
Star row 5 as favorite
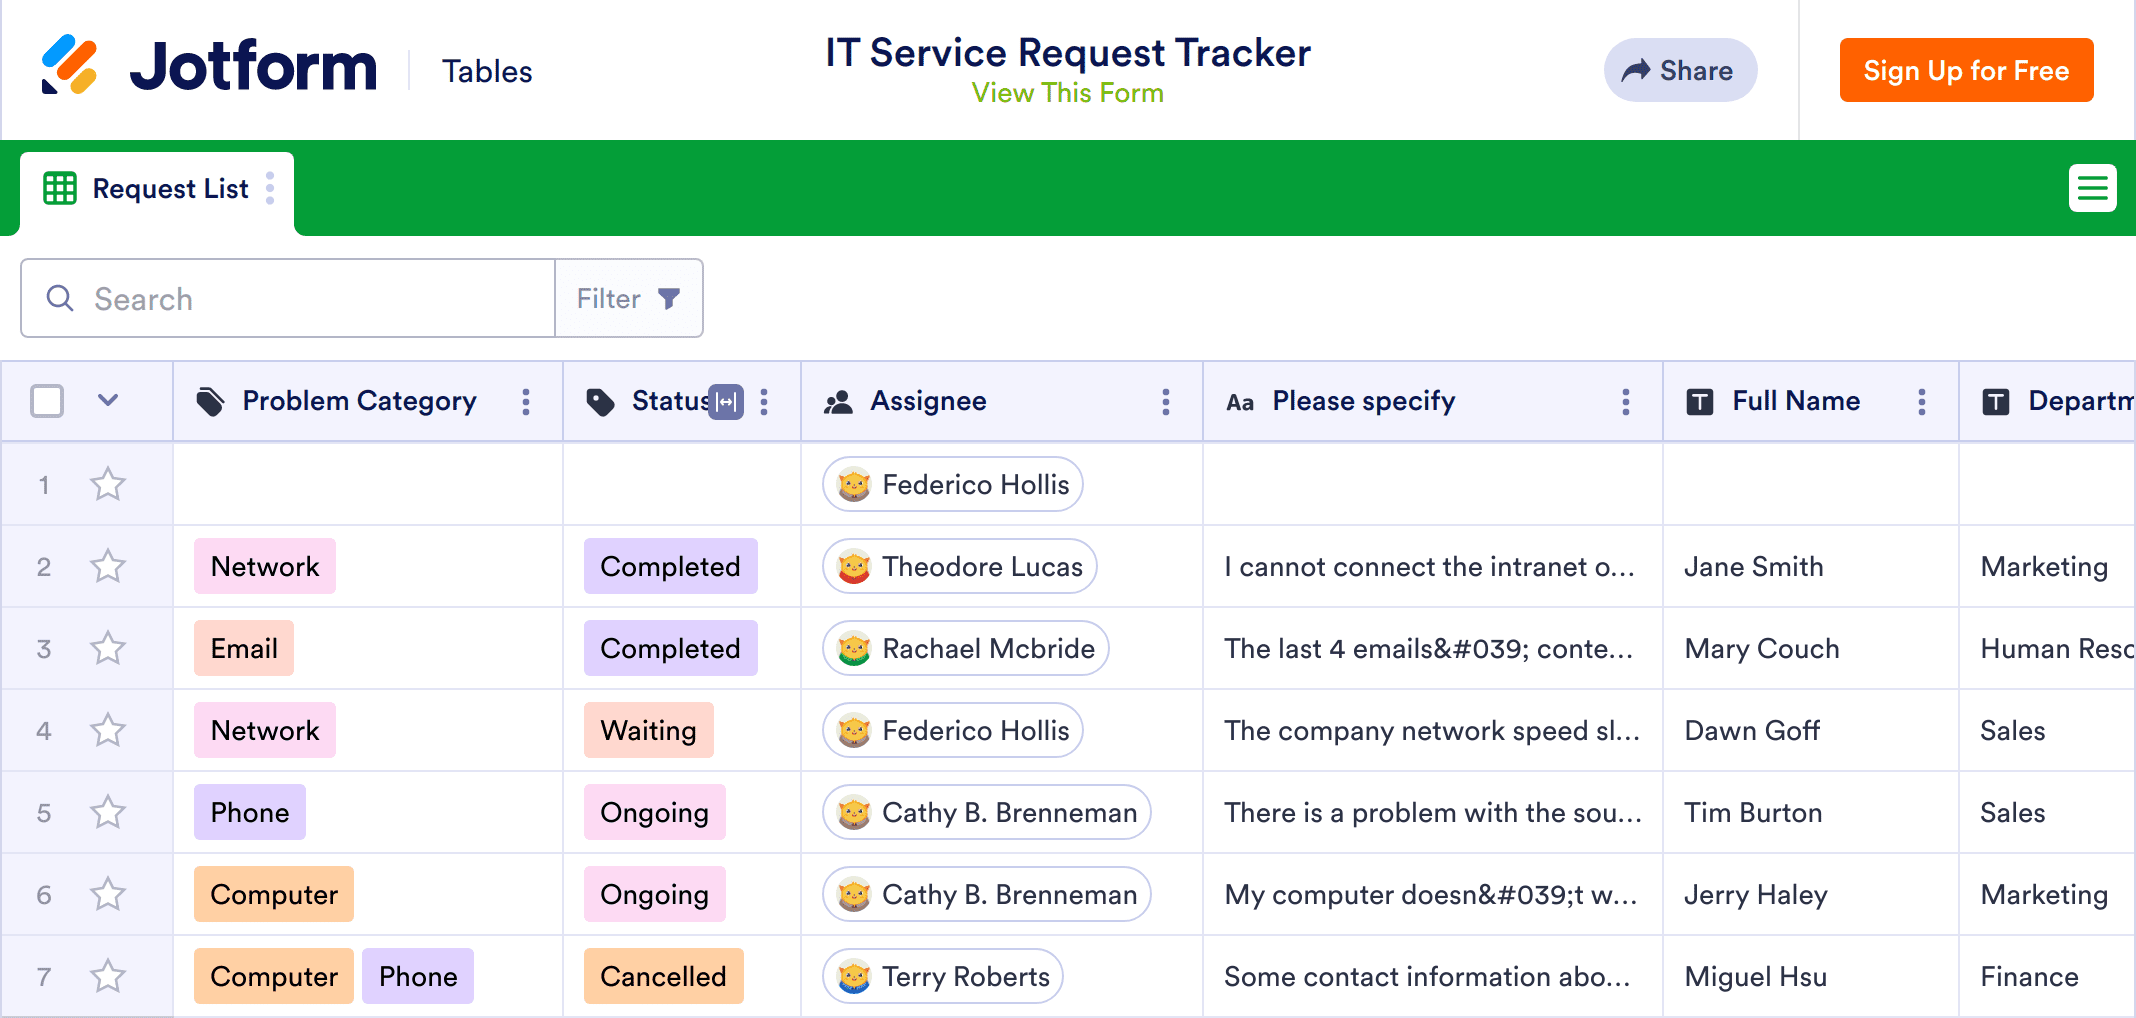(x=108, y=813)
